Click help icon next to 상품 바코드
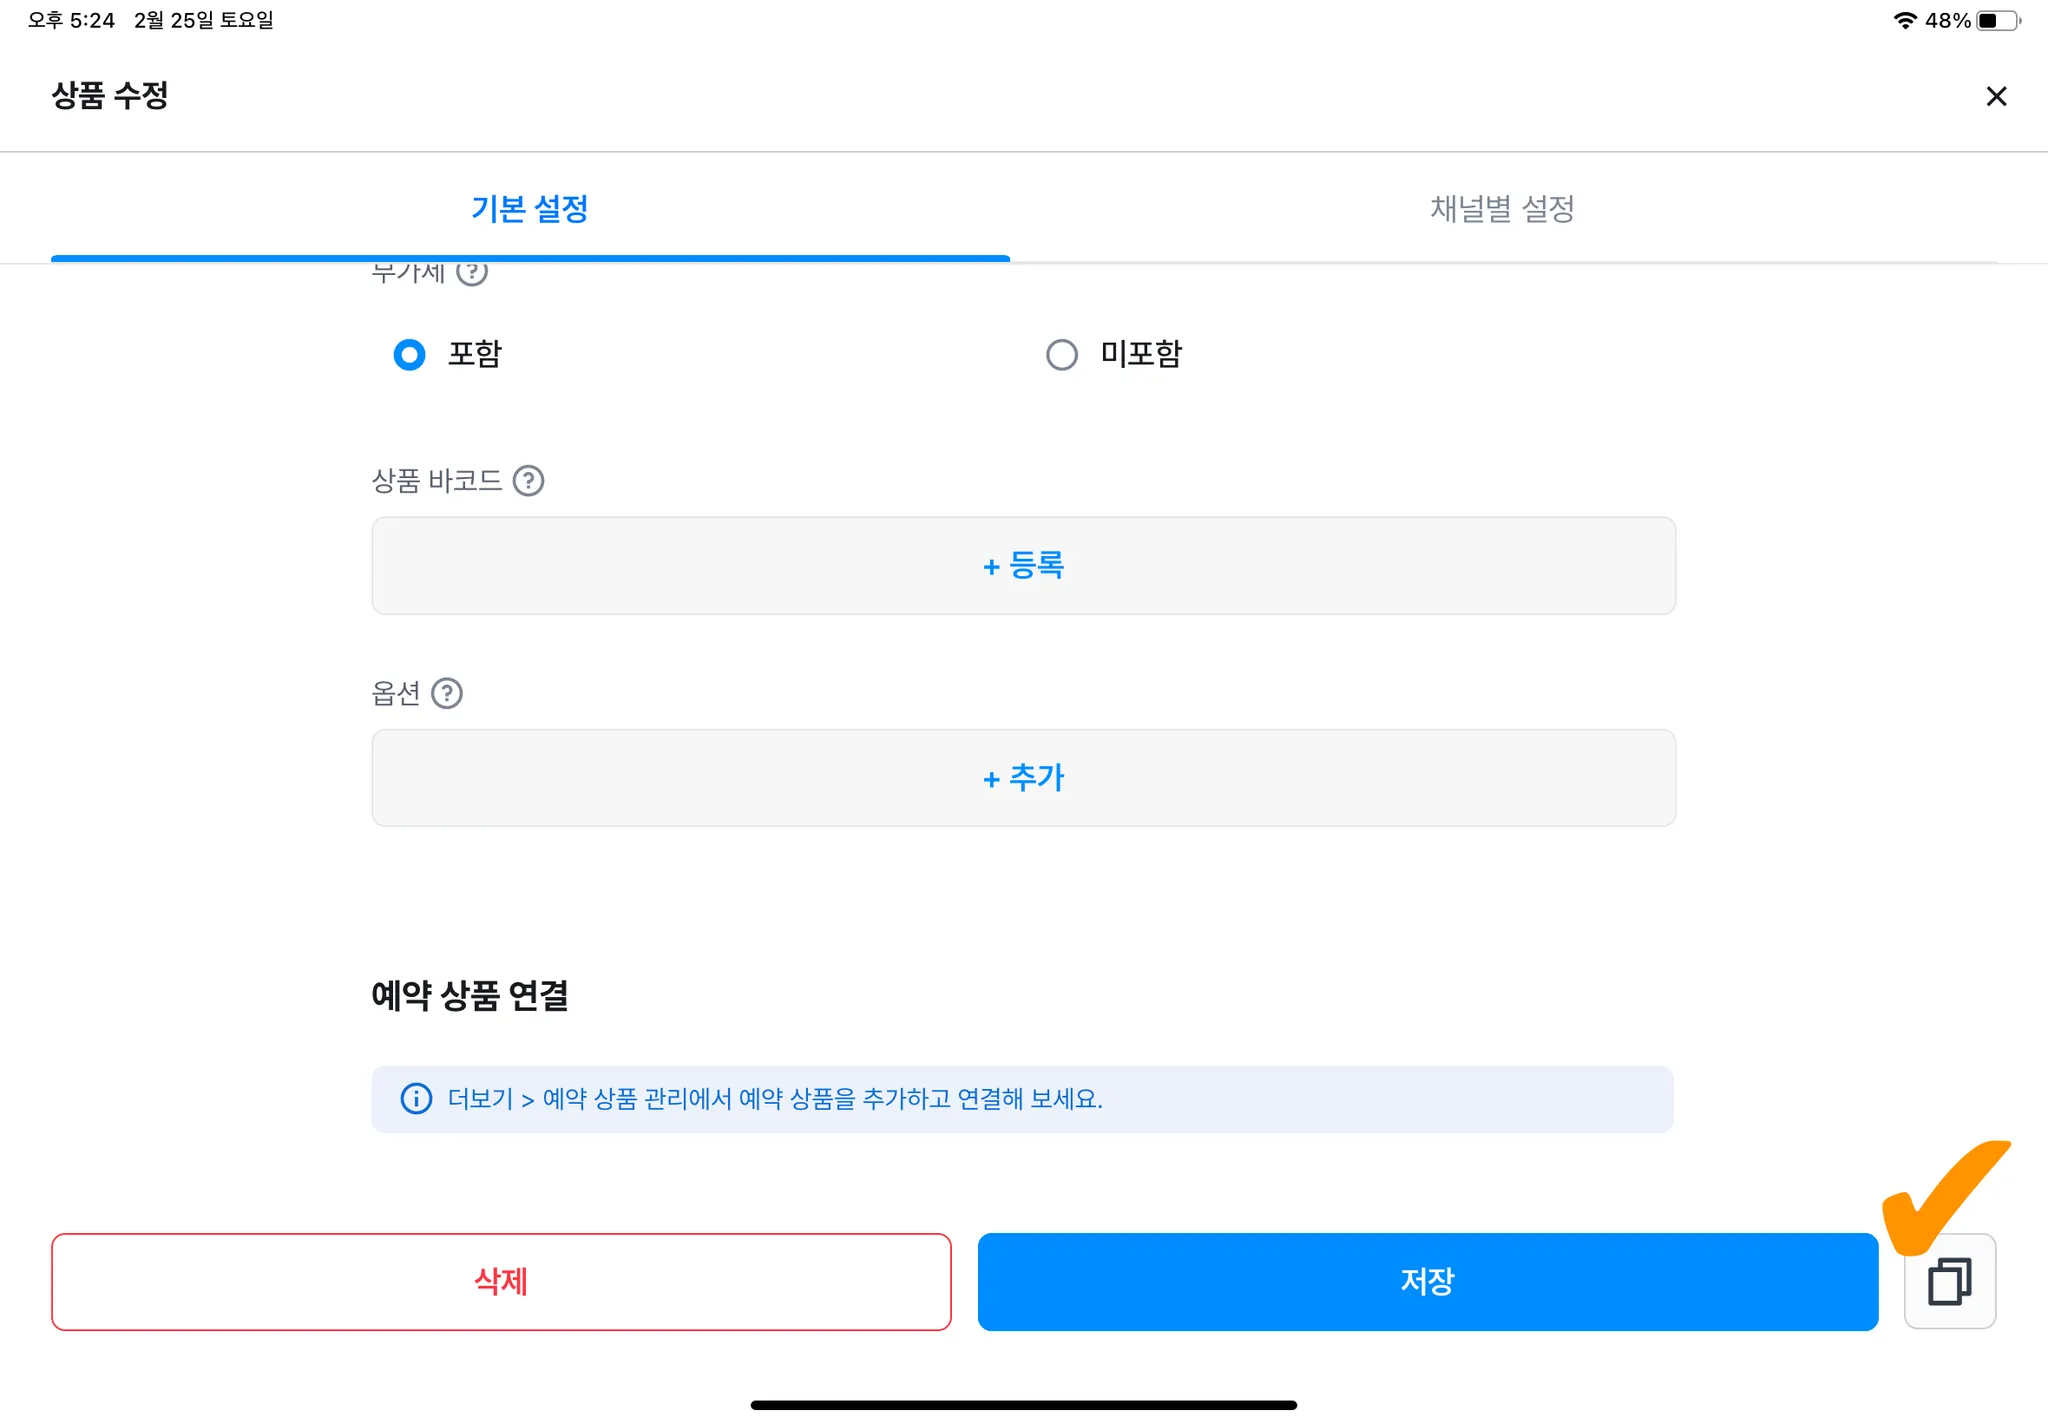 [528, 481]
